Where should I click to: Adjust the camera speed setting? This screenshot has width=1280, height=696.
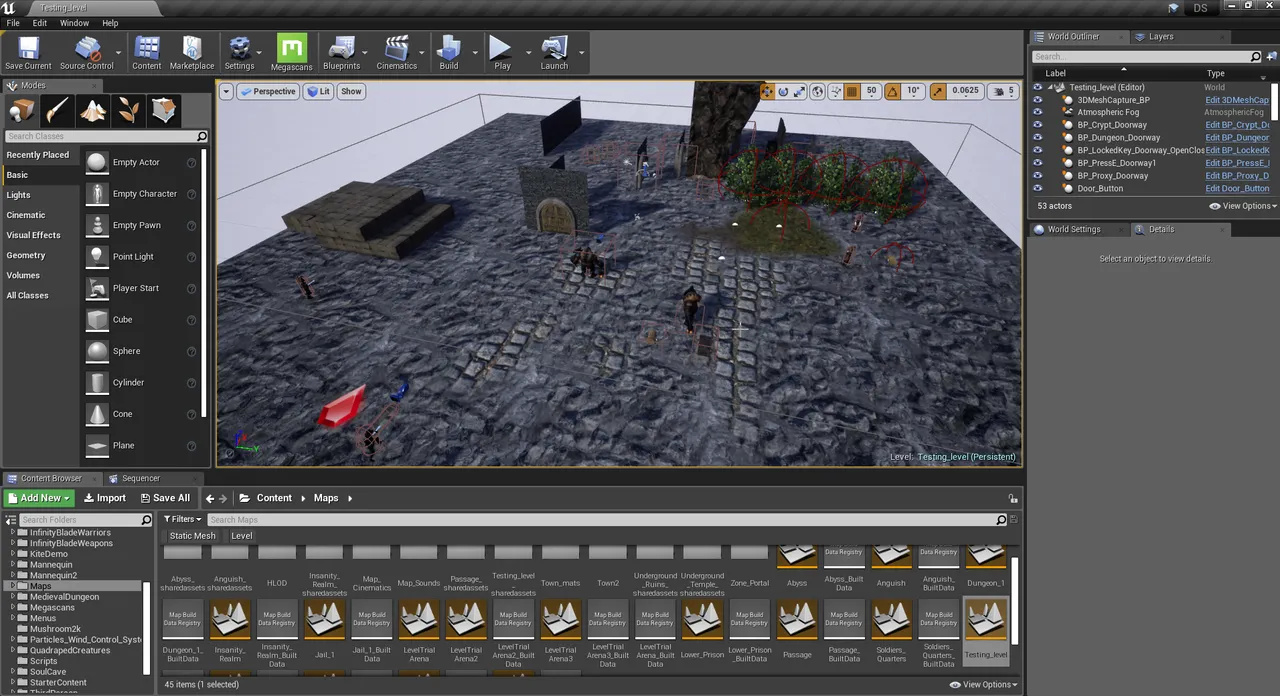point(1003,91)
